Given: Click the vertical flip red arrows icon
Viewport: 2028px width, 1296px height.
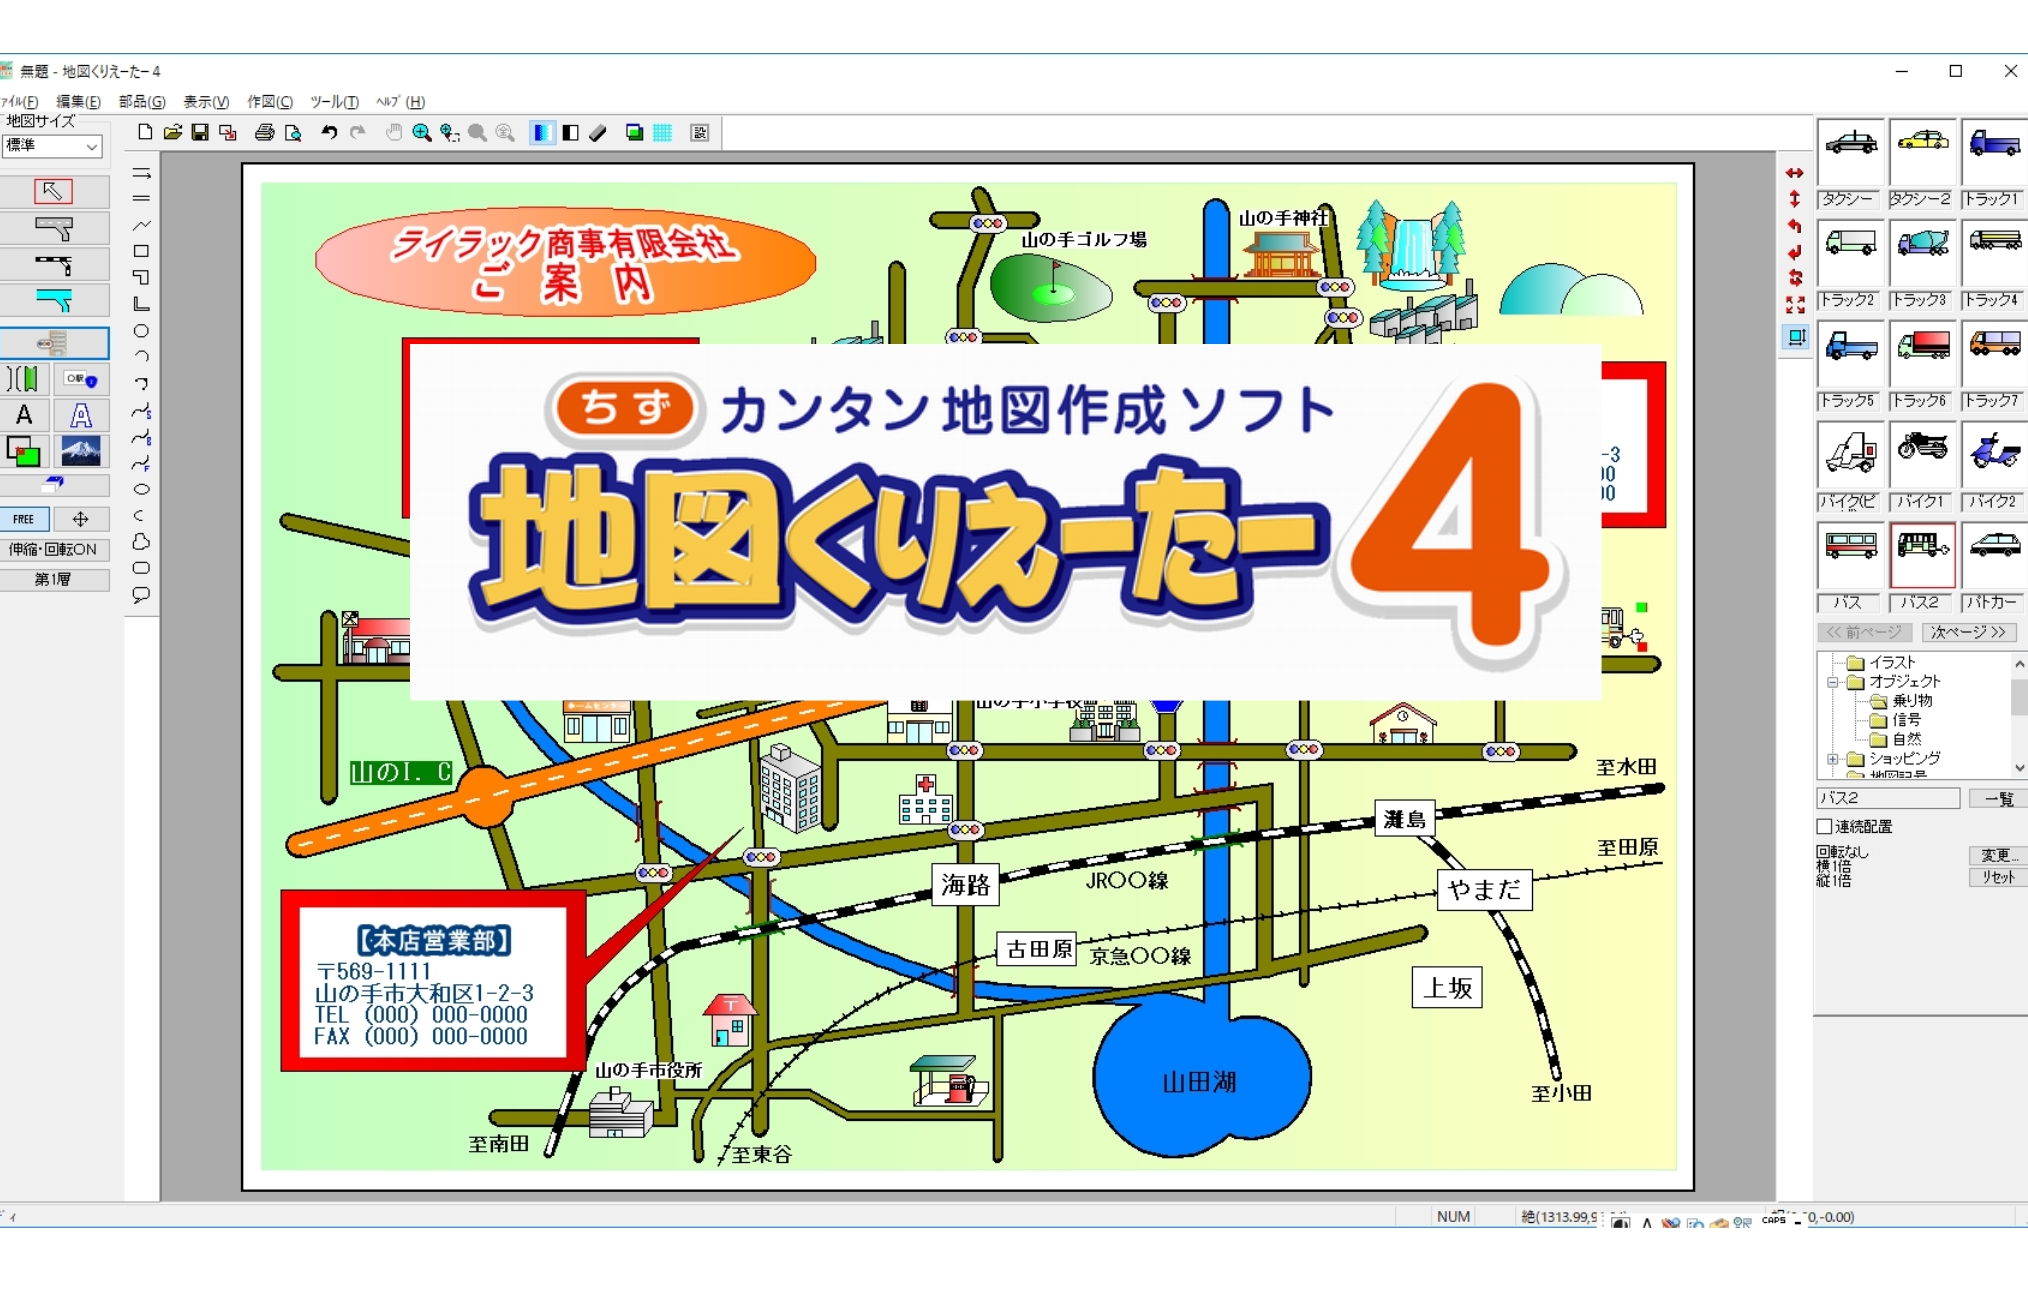Looking at the screenshot, I should click(x=1795, y=199).
